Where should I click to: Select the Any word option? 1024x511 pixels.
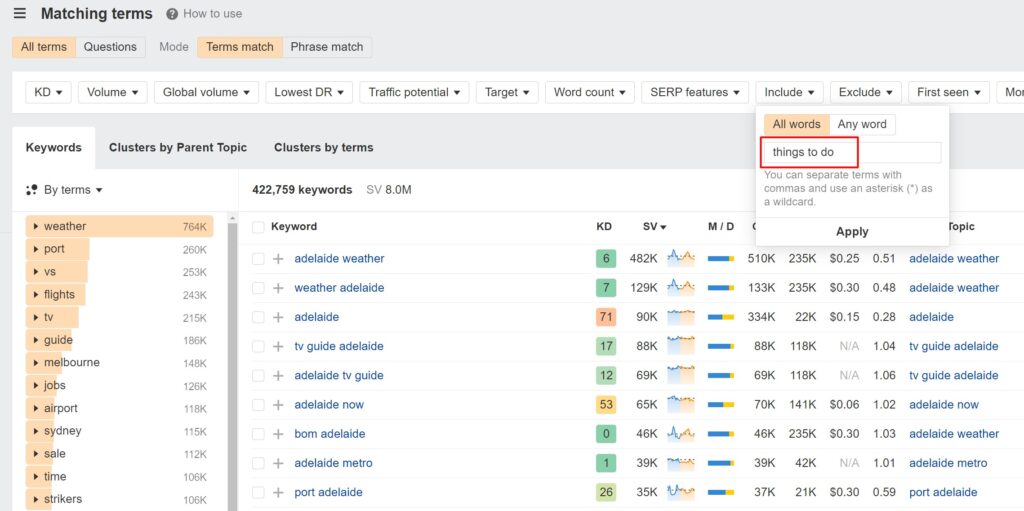pyautogui.click(x=862, y=124)
